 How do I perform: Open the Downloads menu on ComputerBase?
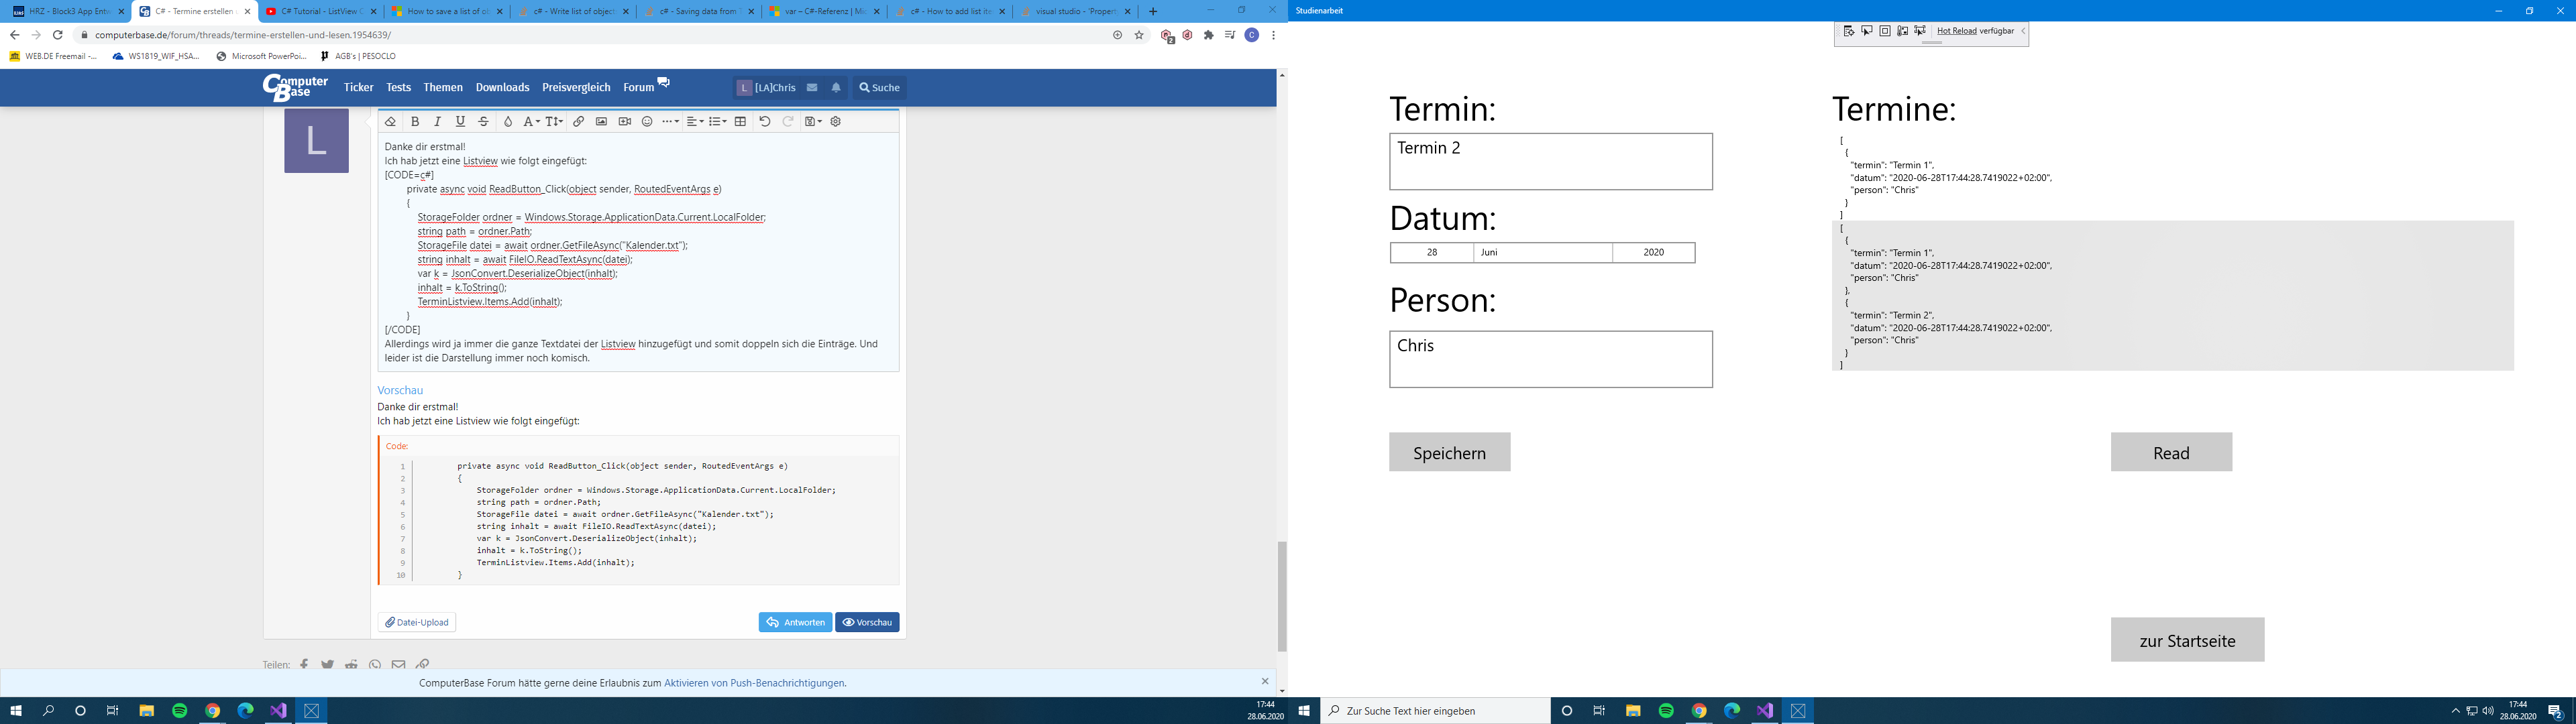click(502, 88)
